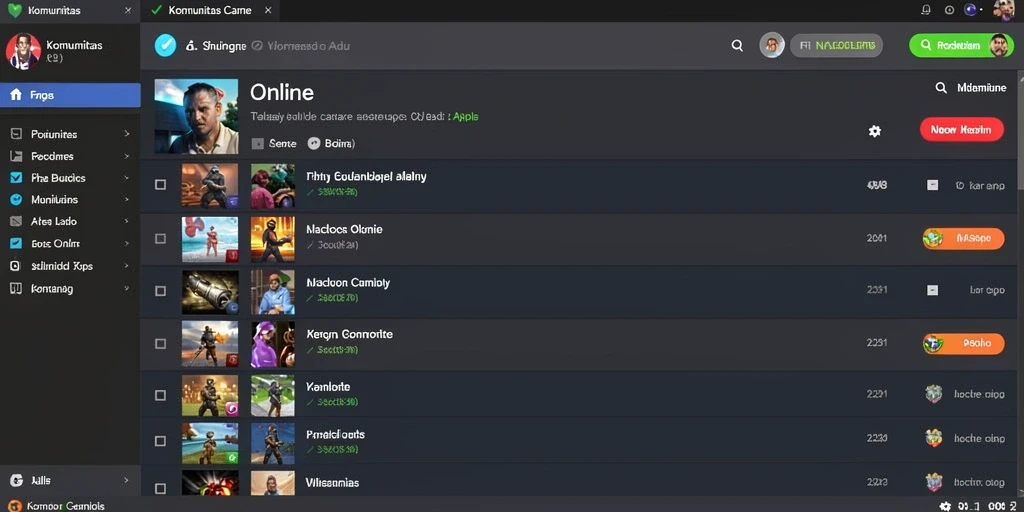This screenshot has width=1024, height=512.
Task: Open the Poriunites sidebar icon
Action: pyautogui.click(x=16, y=134)
